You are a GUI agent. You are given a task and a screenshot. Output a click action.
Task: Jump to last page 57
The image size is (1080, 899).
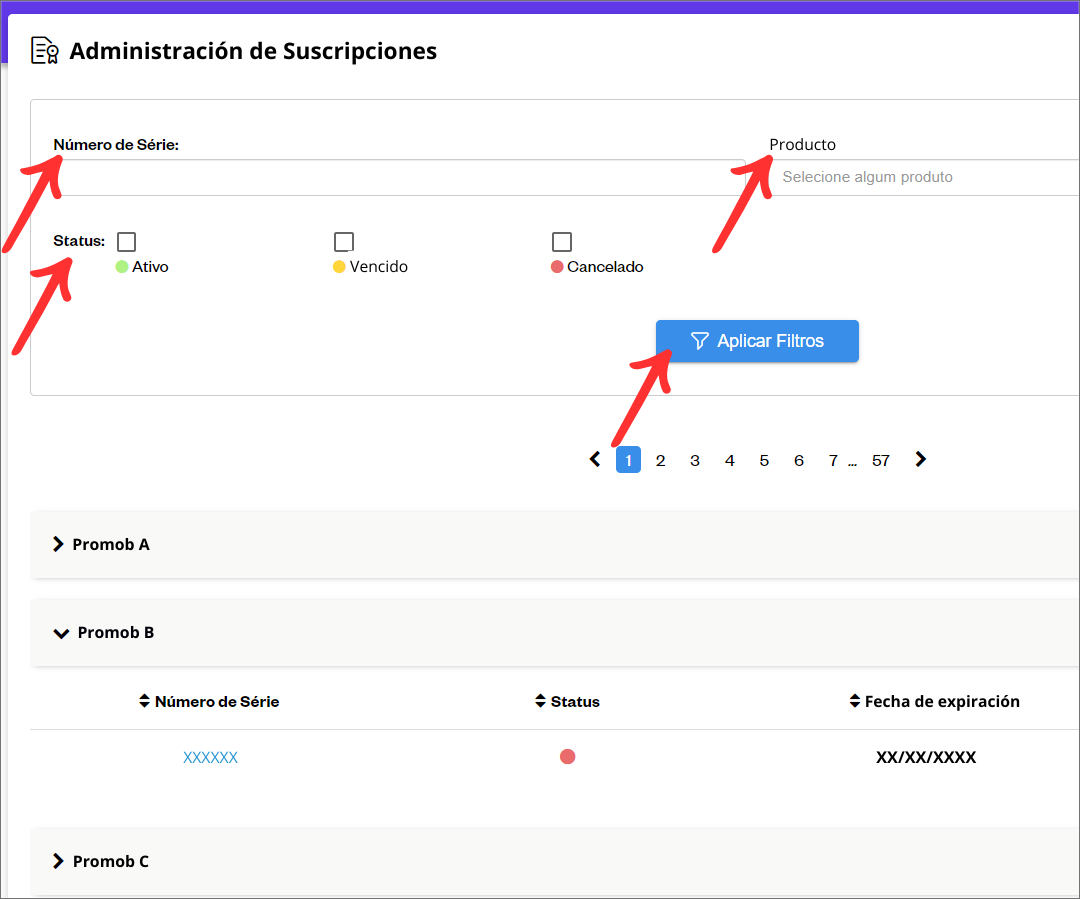point(881,460)
